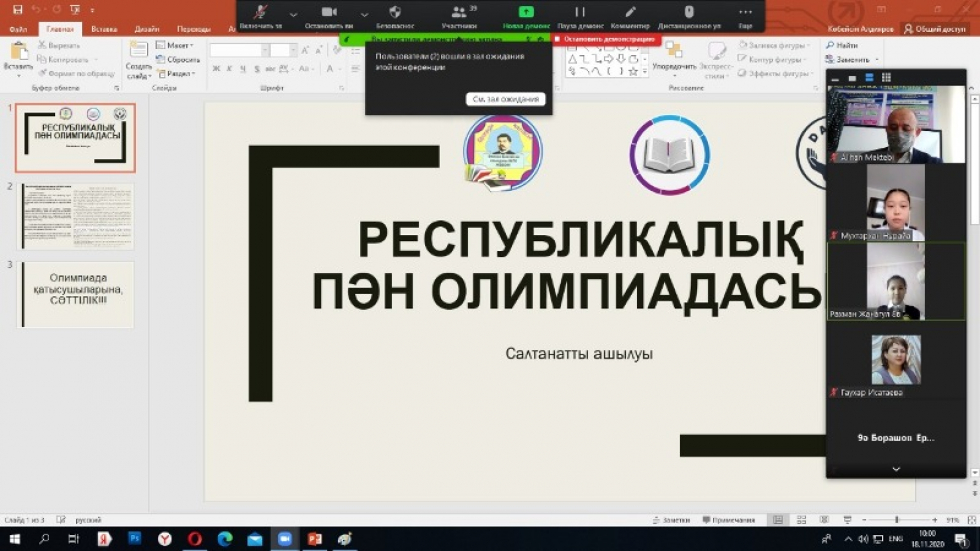The image size is (980, 551).
Task: Select slide 3 thumbnail with Олимпиада text
Action: click(x=77, y=294)
